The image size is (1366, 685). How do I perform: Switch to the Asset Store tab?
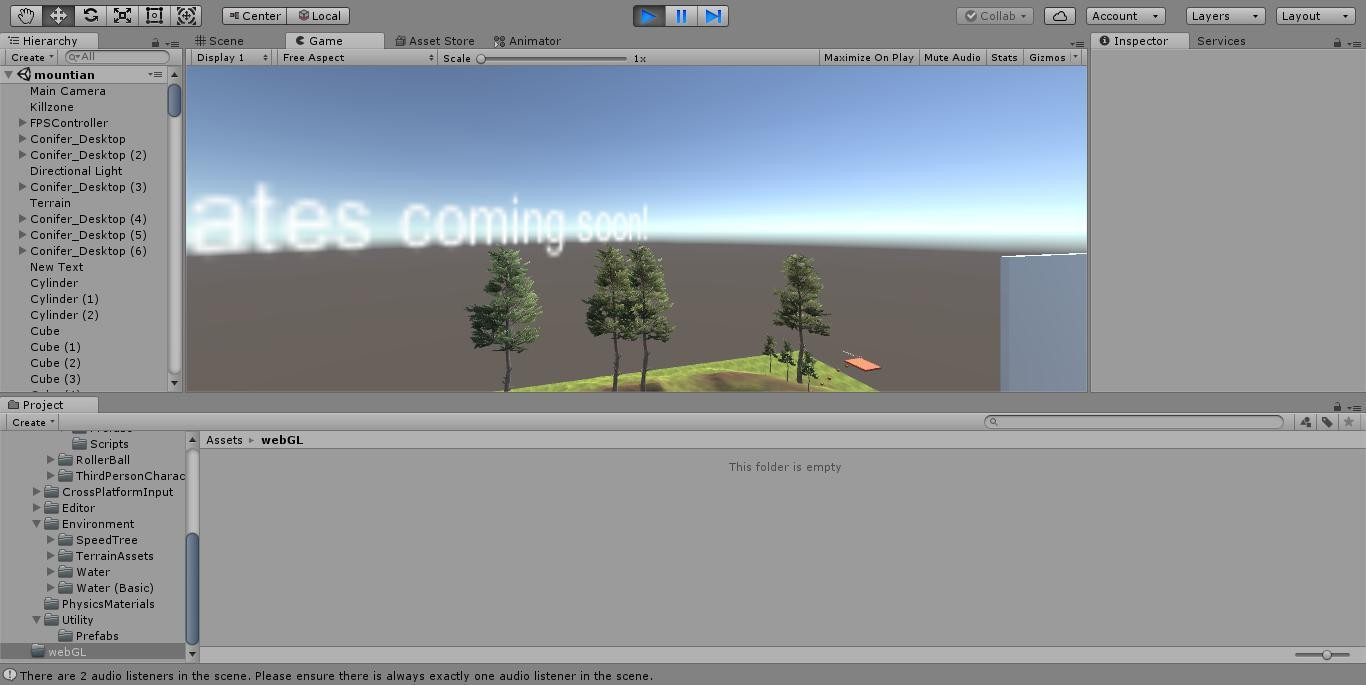tap(435, 41)
